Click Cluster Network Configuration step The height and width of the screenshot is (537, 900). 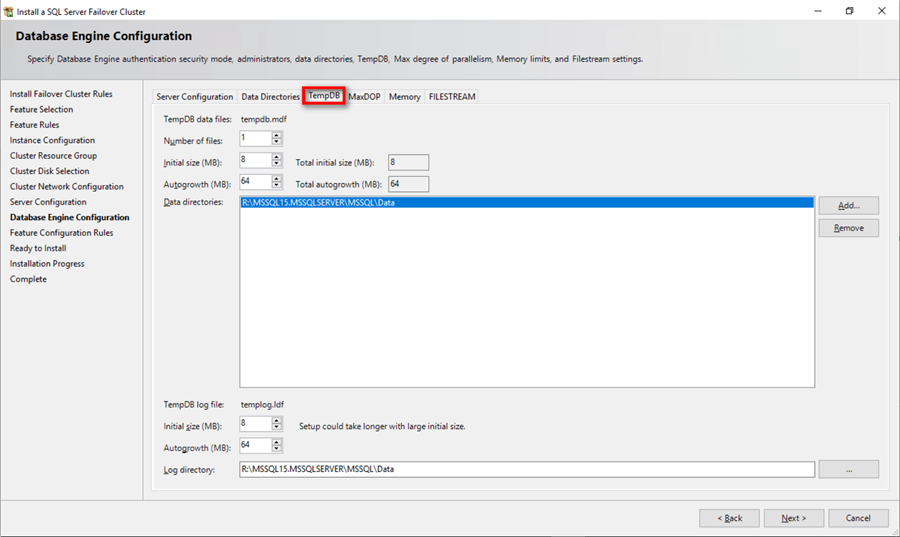click(67, 186)
